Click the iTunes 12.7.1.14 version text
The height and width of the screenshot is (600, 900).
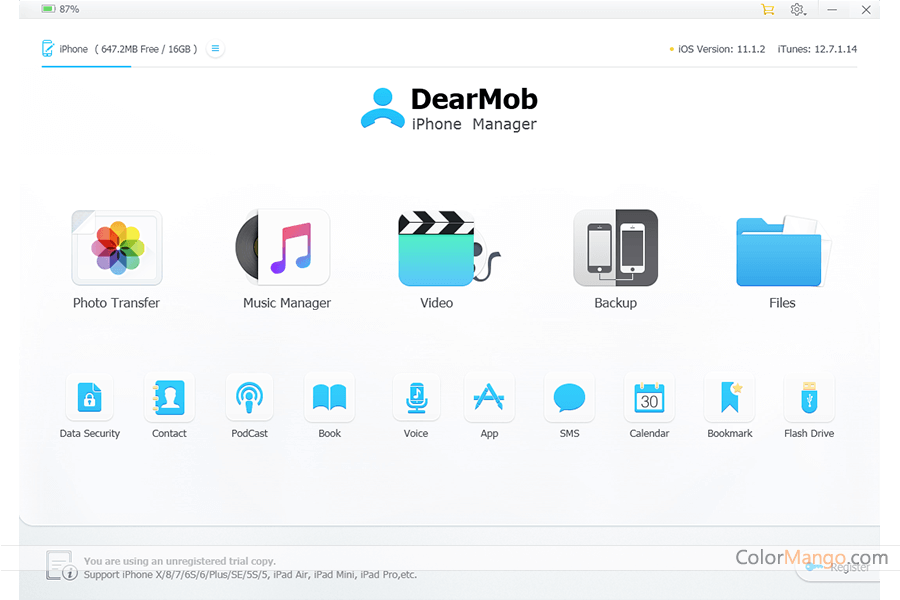pos(817,49)
